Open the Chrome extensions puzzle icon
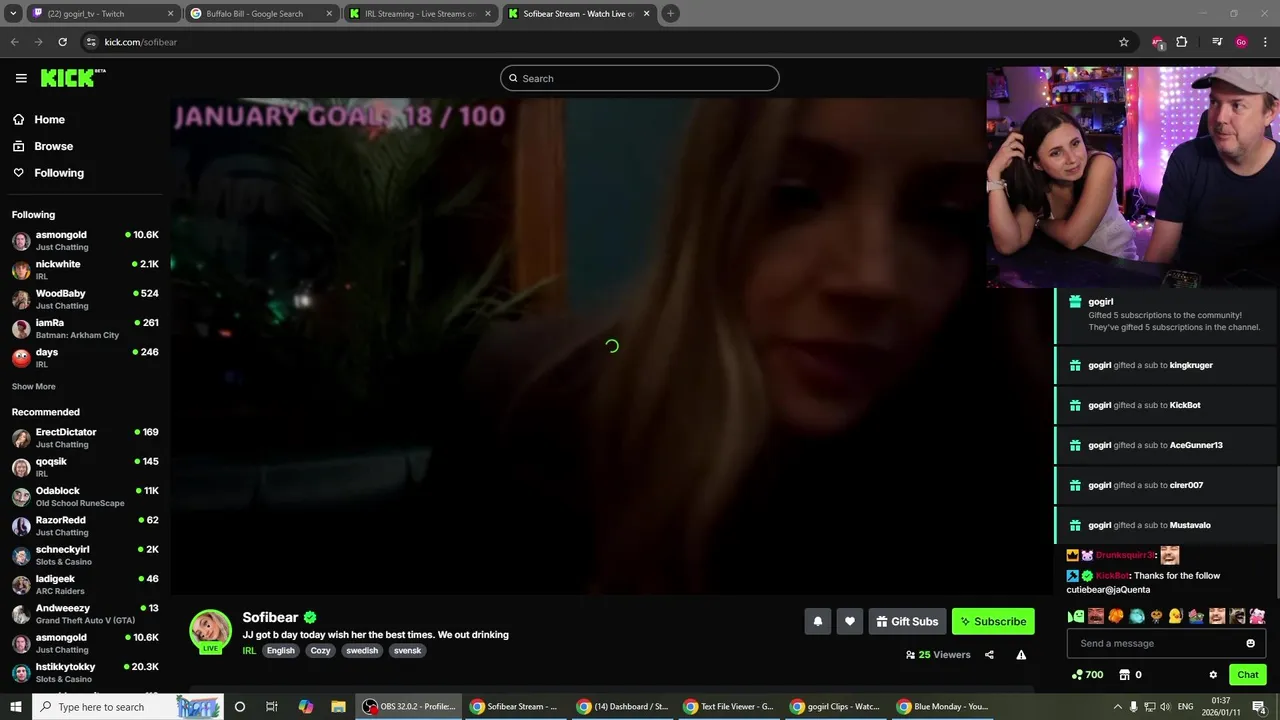The image size is (1280, 720). (x=1182, y=42)
